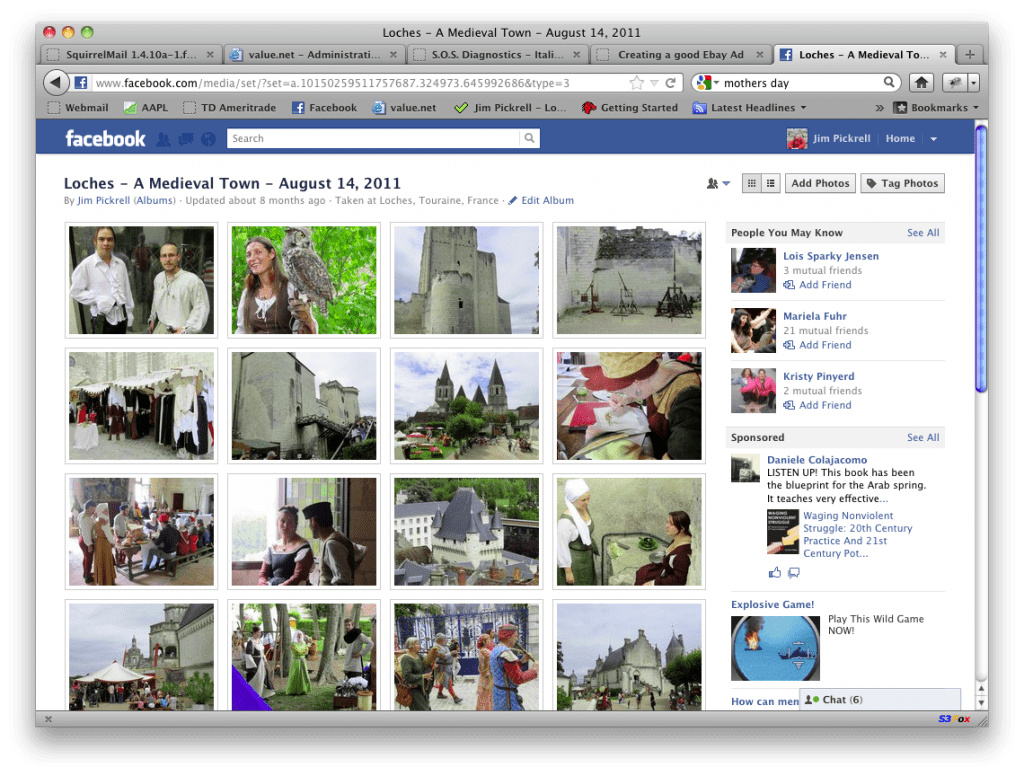Check notifications via the globe icon
This screenshot has width=1024, height=776.
(207, 139)
